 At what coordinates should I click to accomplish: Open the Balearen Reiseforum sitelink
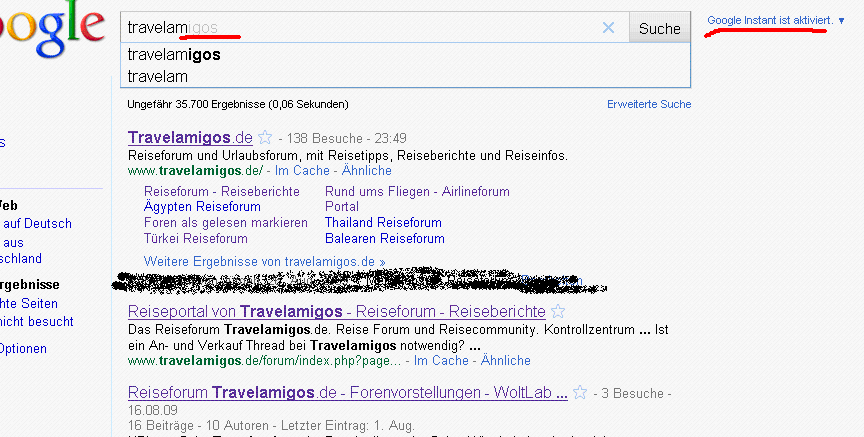[385, 239]
